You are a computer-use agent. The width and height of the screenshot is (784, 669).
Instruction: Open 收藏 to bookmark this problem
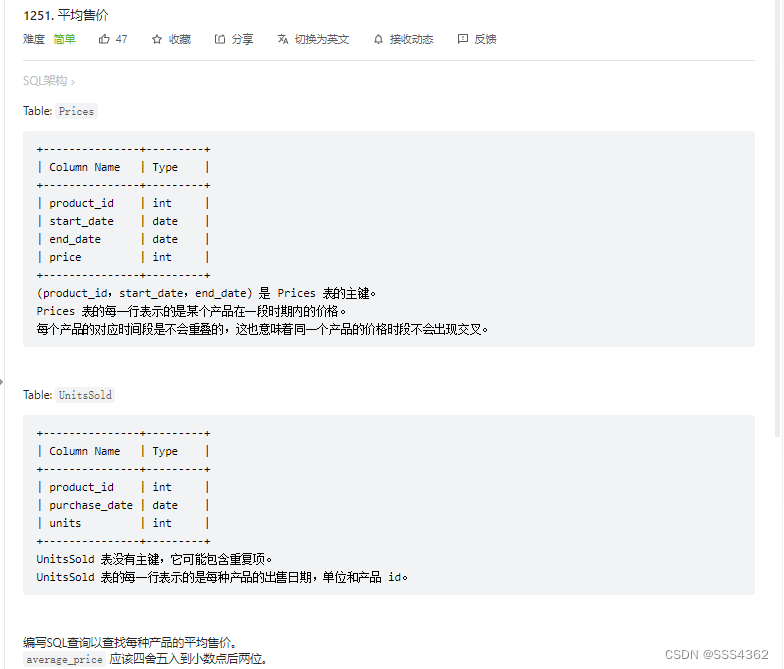point(180,39)
